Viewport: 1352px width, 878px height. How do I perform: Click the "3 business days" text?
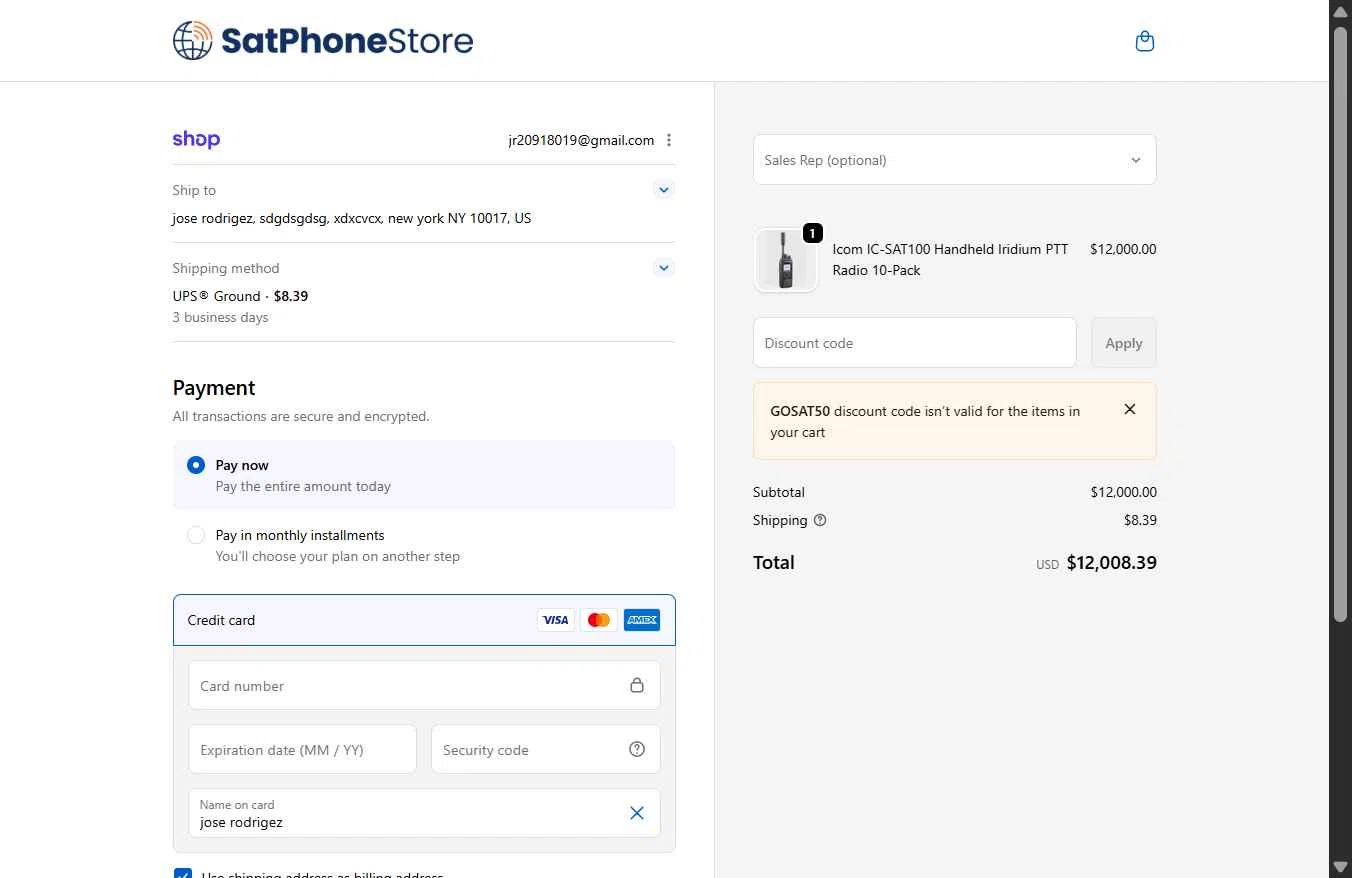(220, 317)
